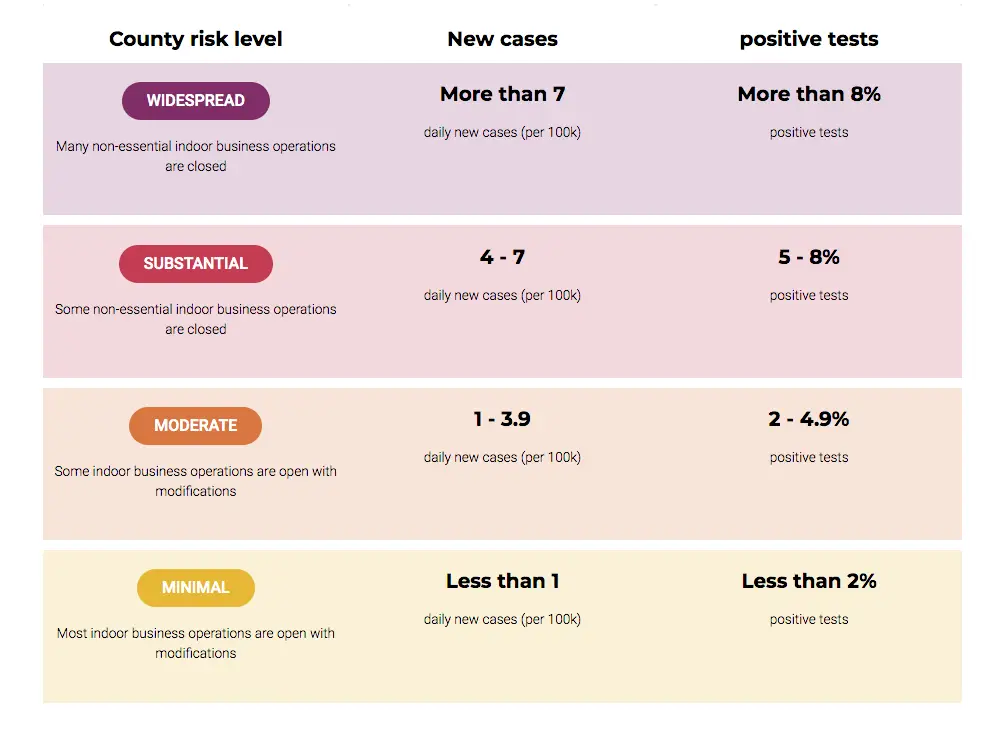Click the "2 - 4.9%" positive tests value
The height and width of the screenshot is (730, 1004).
point(809,419)
